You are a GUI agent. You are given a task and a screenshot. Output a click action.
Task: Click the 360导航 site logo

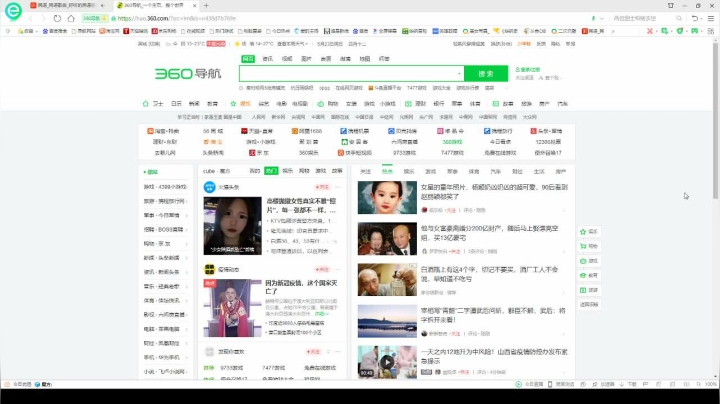point(188,73)
